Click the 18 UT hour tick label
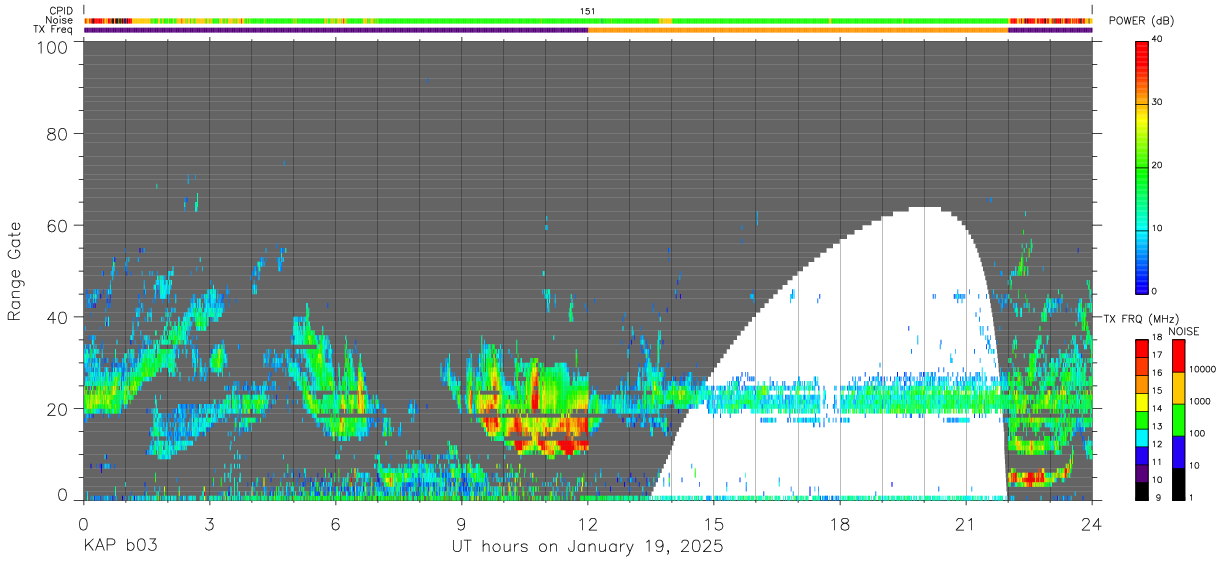 click(x=840, y=523)
